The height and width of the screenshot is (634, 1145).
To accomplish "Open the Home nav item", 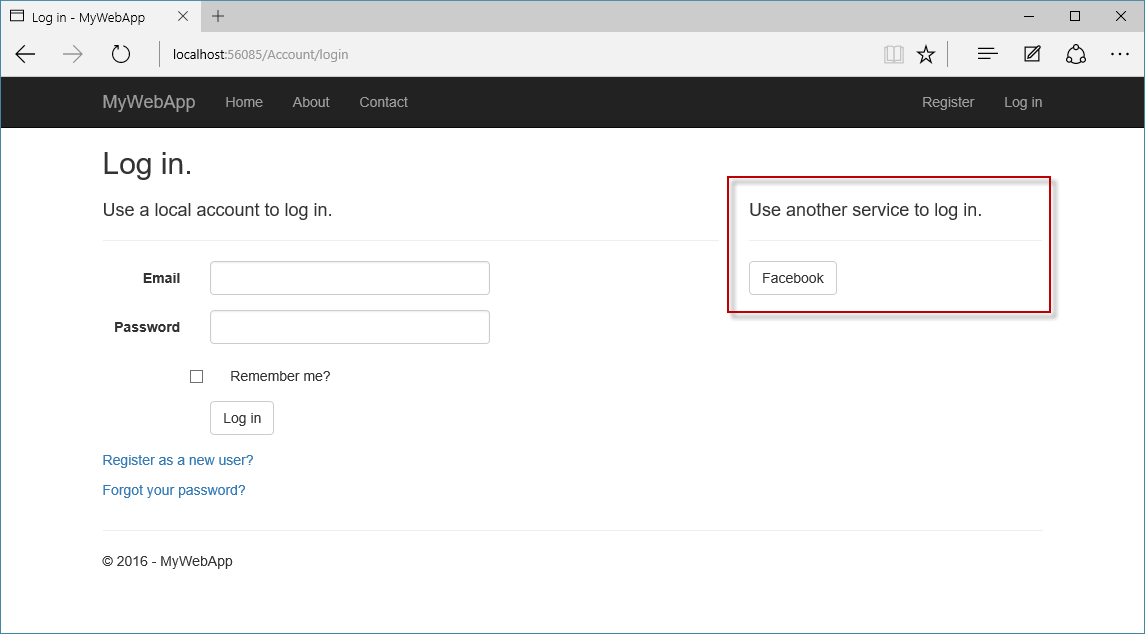I will click(x=244, y=102).
